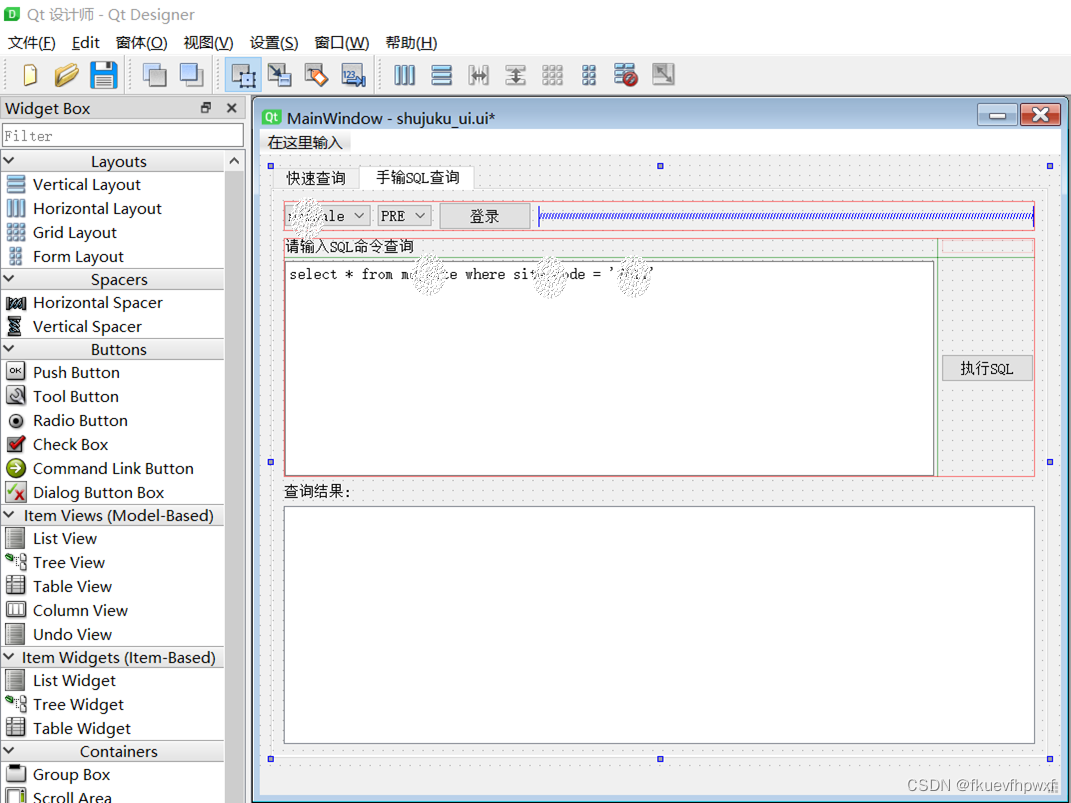The height and width of the screenshot is (803, 1071).
Task: Click the 执行SQL button
Action: point(987,368)
